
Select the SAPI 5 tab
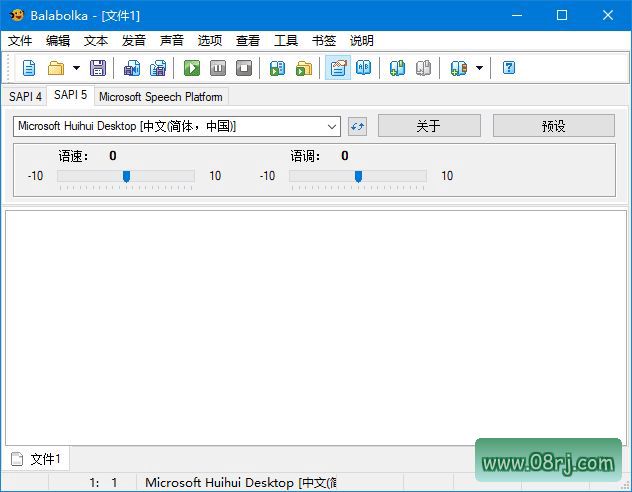pos(71,95)
